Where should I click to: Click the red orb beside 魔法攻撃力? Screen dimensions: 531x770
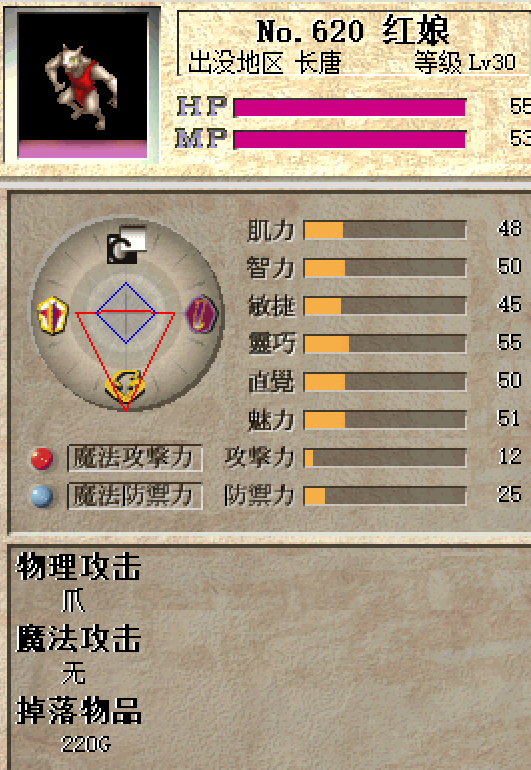click(x=42, y=458)
